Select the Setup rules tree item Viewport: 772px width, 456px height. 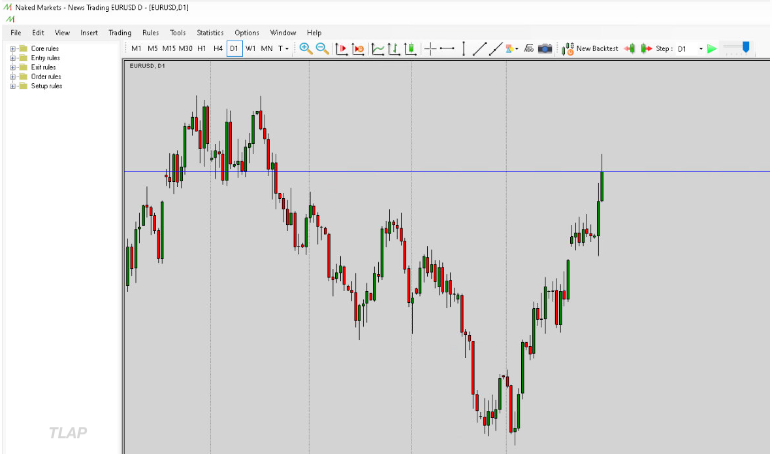pos(46,86)
